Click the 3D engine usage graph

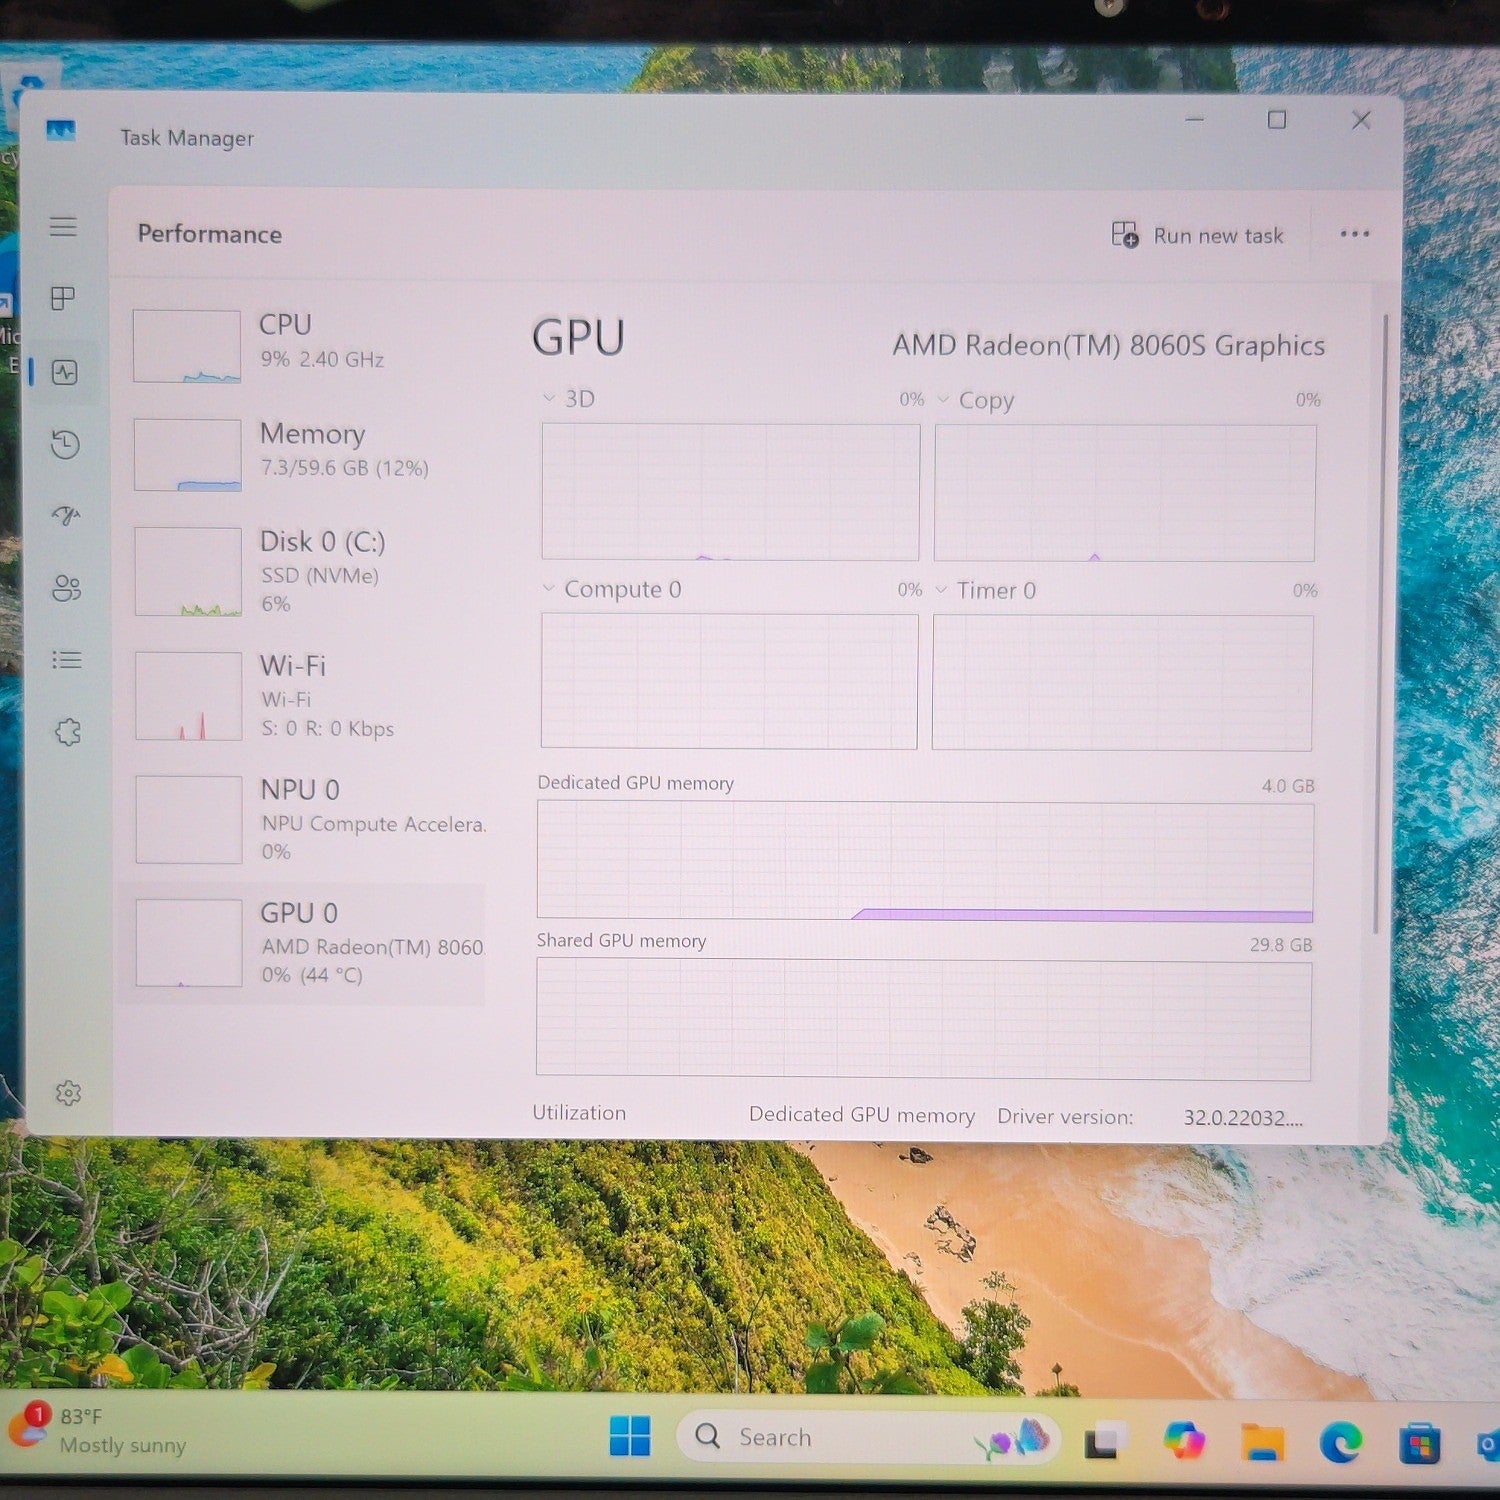click(x=730, y=491)
